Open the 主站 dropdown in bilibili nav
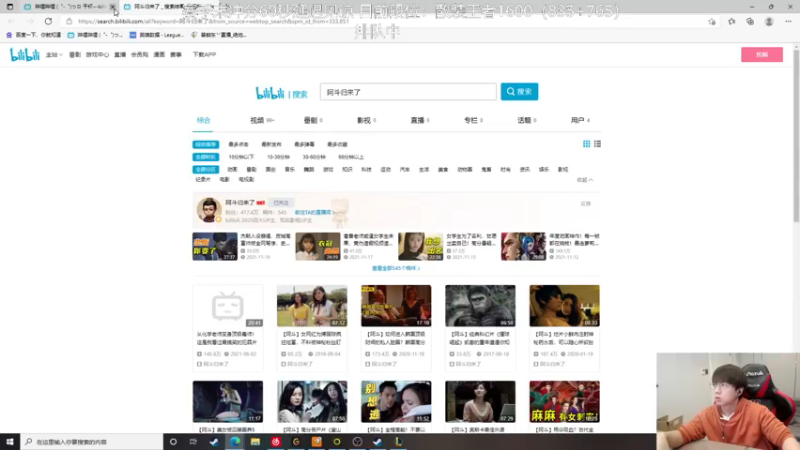800x450 pixels. coord(54,55)
